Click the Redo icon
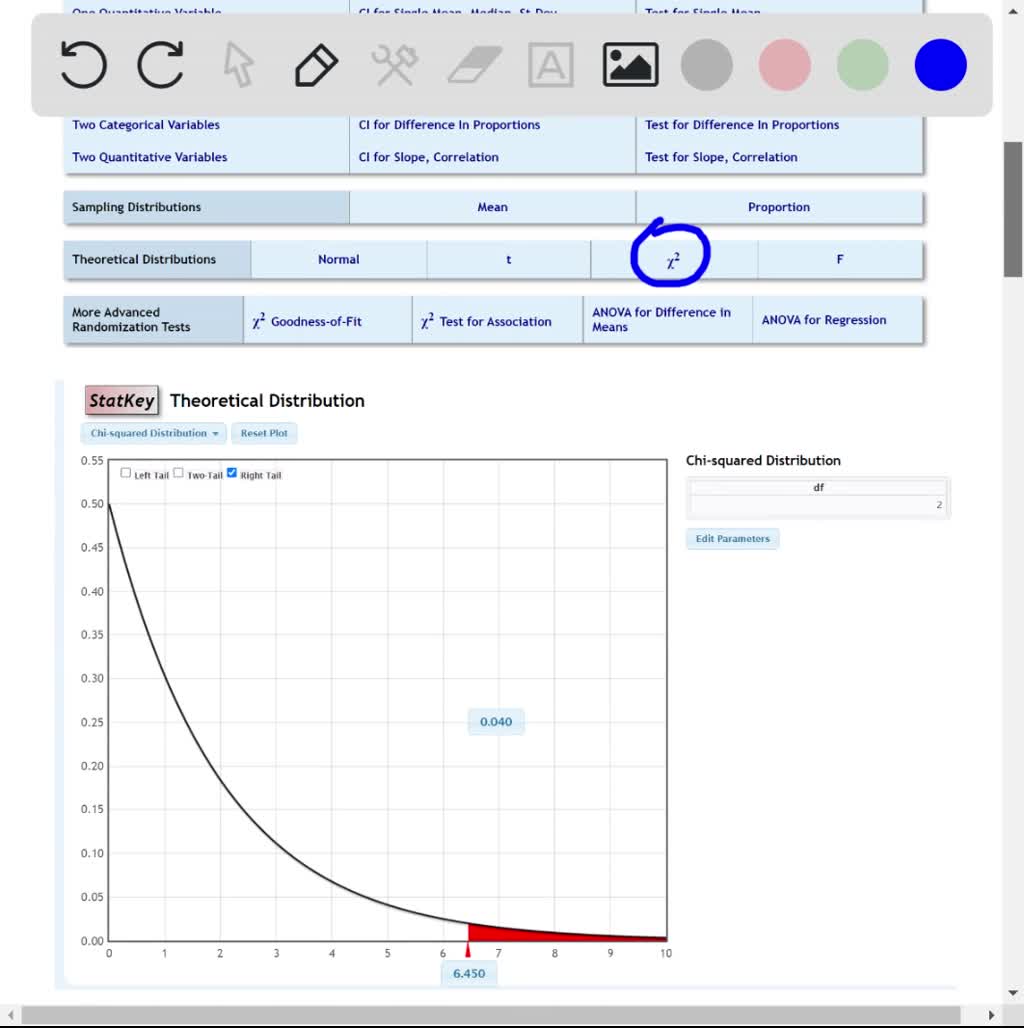Image resolution: width=1024 pixels, height=1028 pixels. [x=160, y=64]
